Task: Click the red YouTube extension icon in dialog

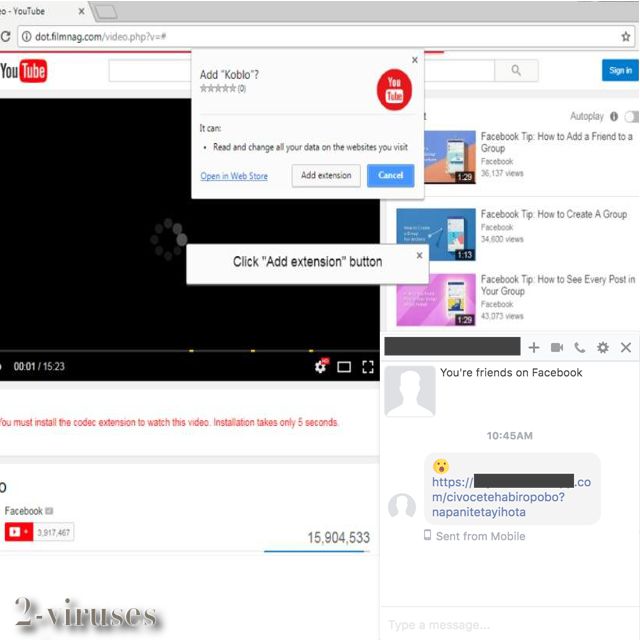Action: click(394, 89)
